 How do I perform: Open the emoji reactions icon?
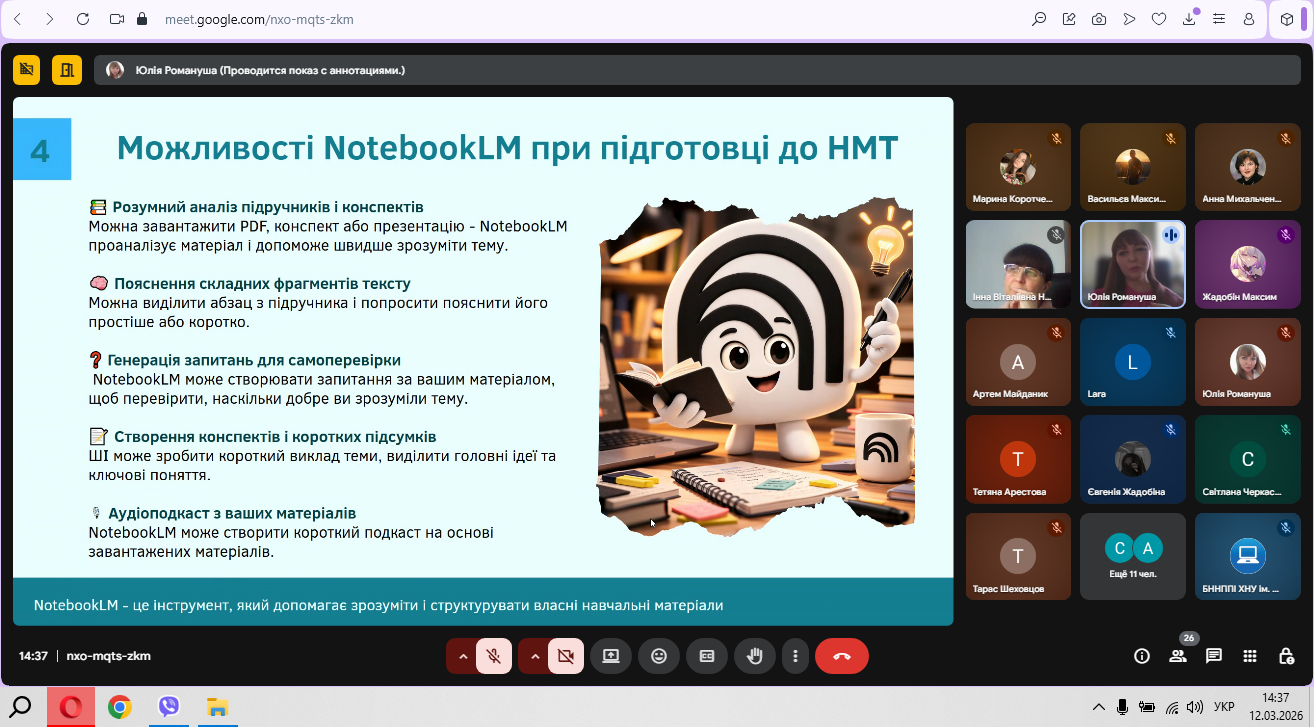659,656
